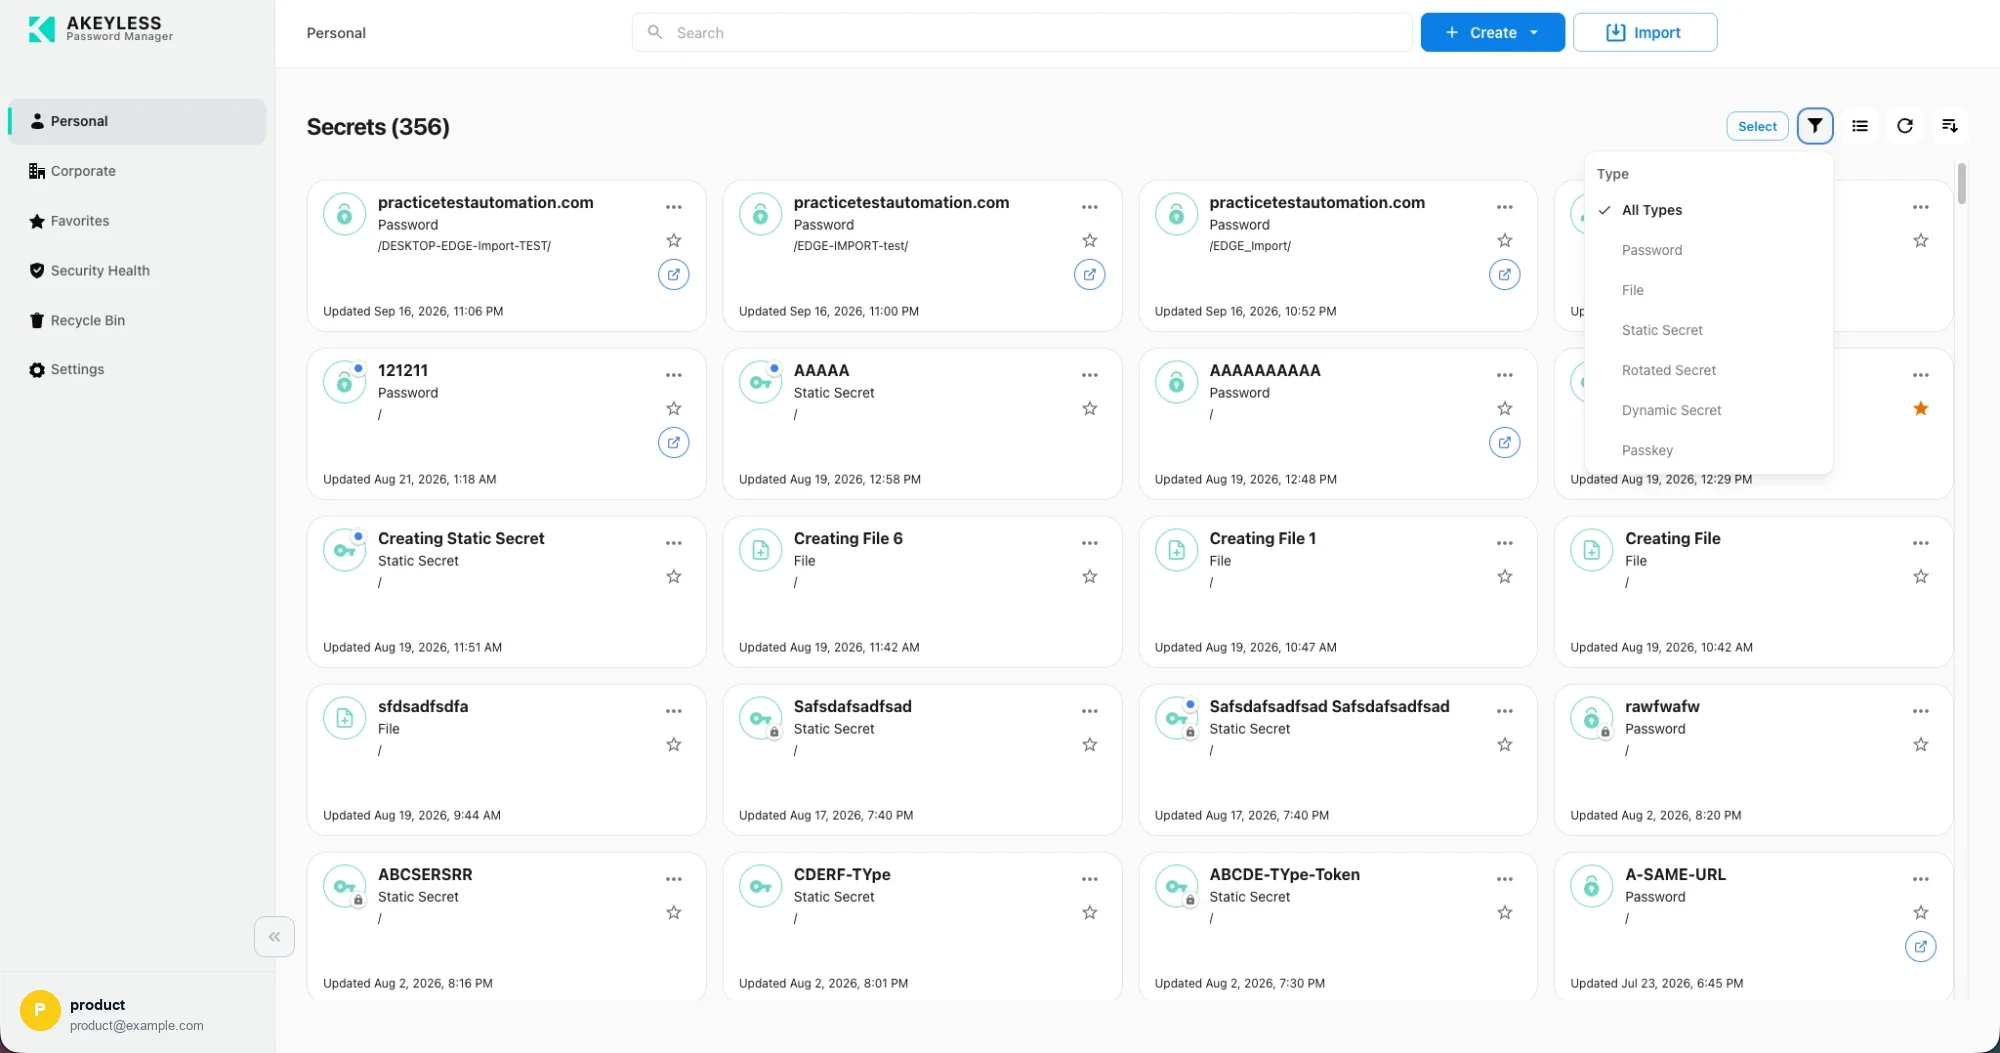Click the Akeyless logo icon
The image size is (2000, 1053).
(42, 29)
